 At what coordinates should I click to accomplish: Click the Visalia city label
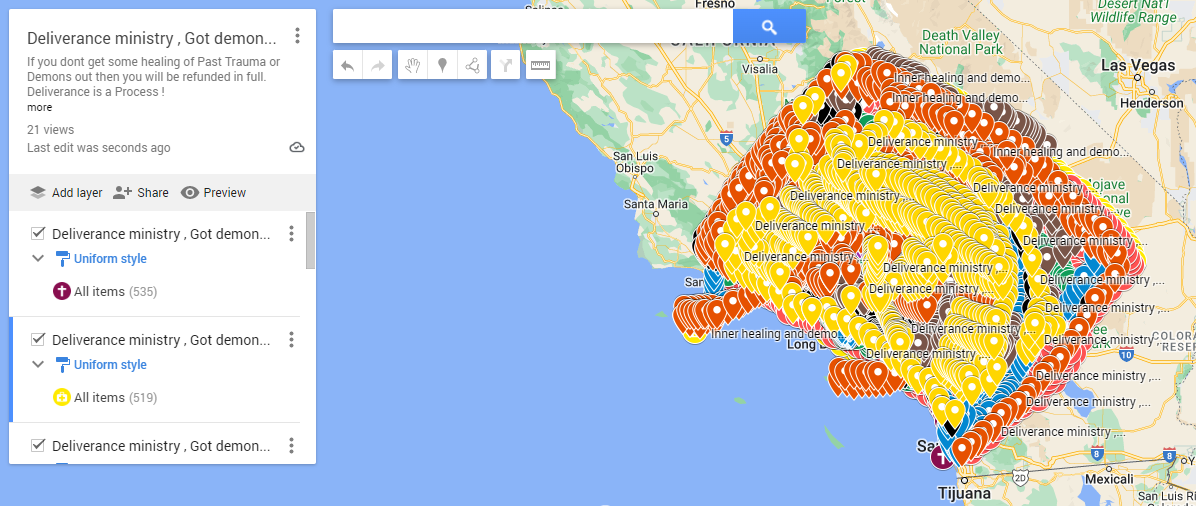click(x=759, y=69)
